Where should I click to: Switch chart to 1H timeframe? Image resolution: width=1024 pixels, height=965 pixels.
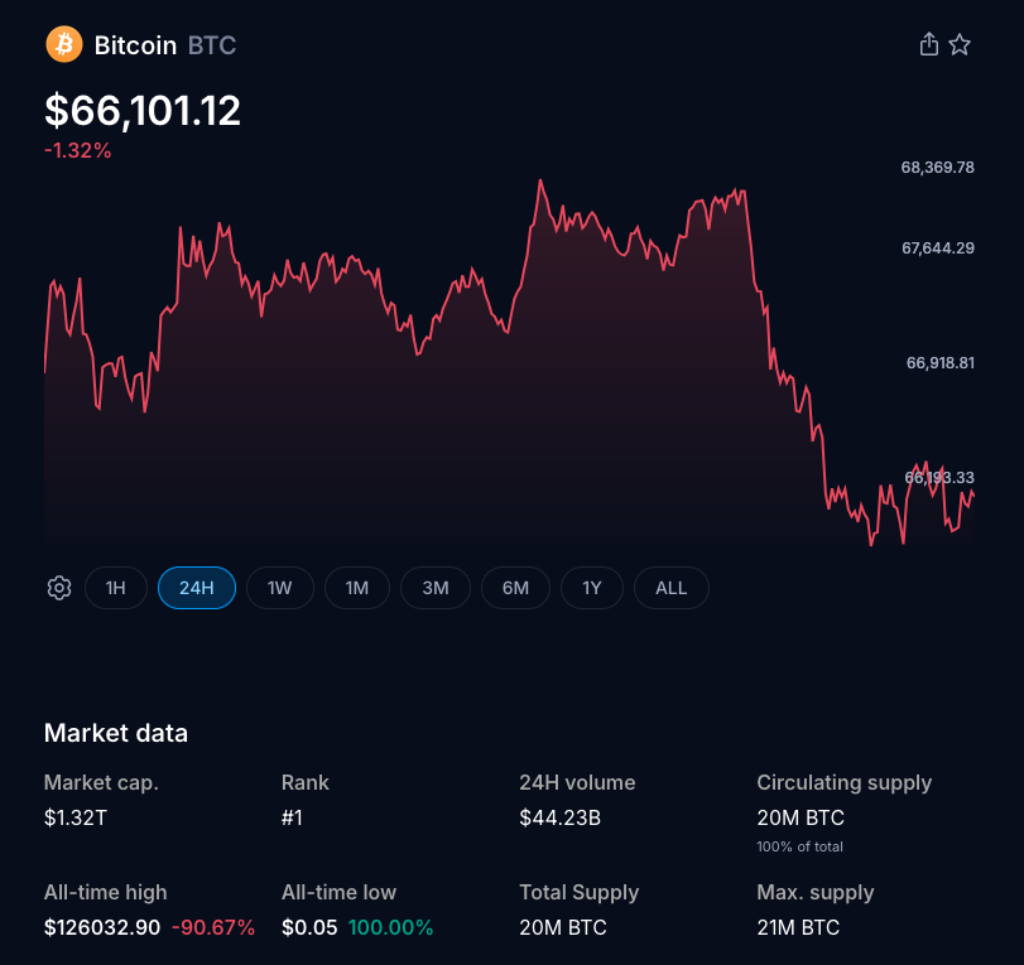coord(116,588)
